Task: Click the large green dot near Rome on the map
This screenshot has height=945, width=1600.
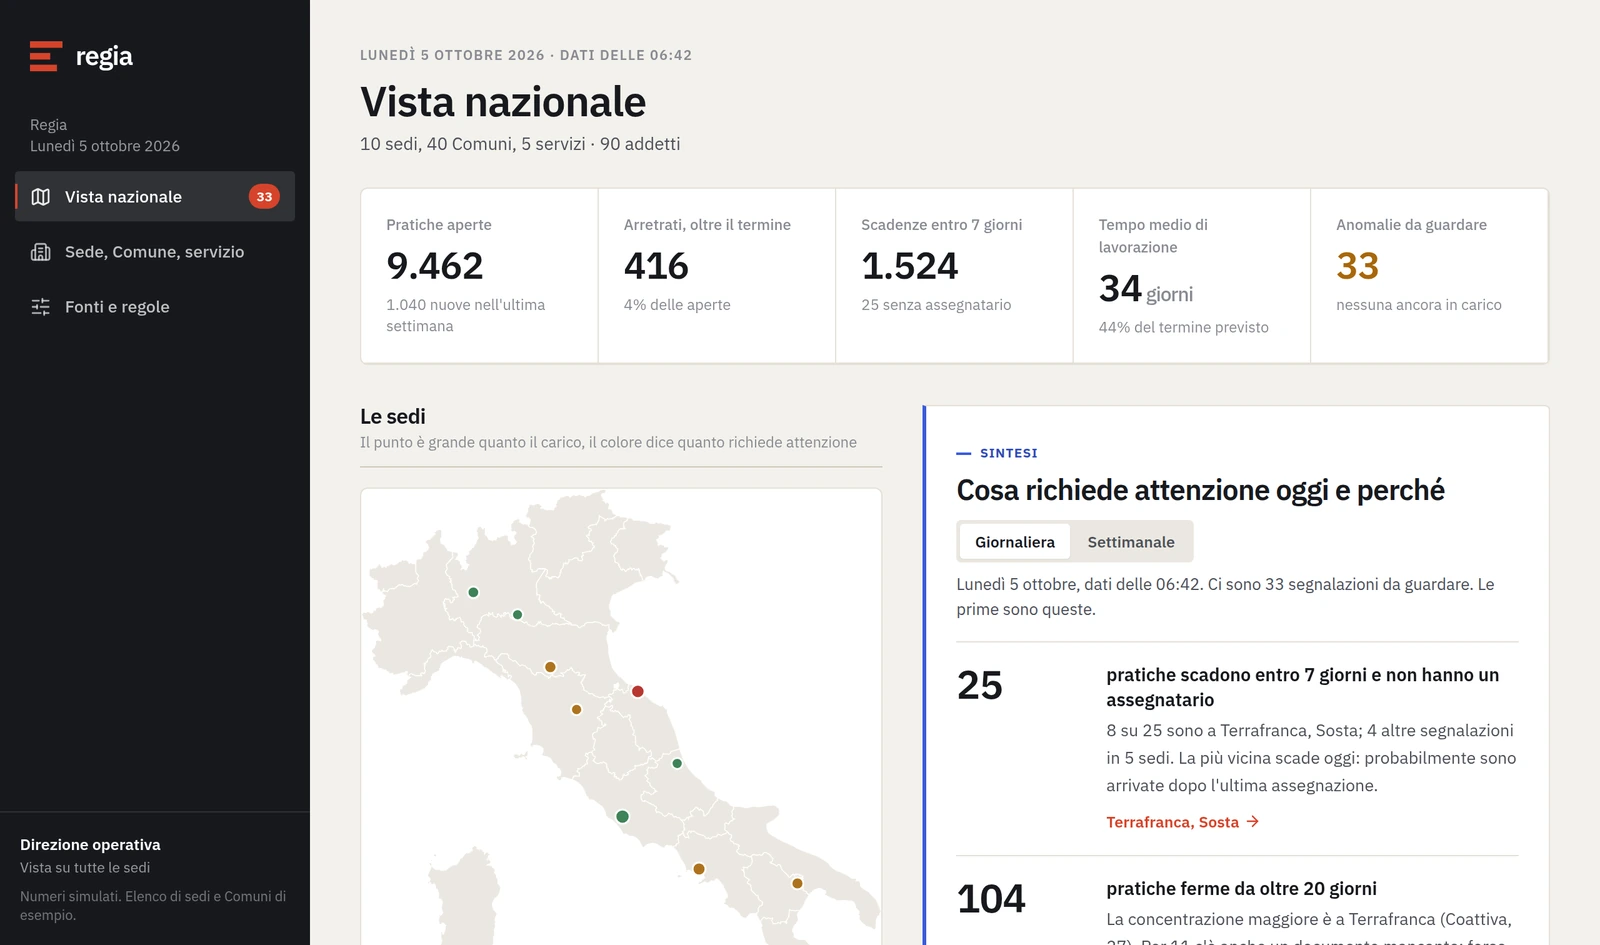Action: (623, 817)
